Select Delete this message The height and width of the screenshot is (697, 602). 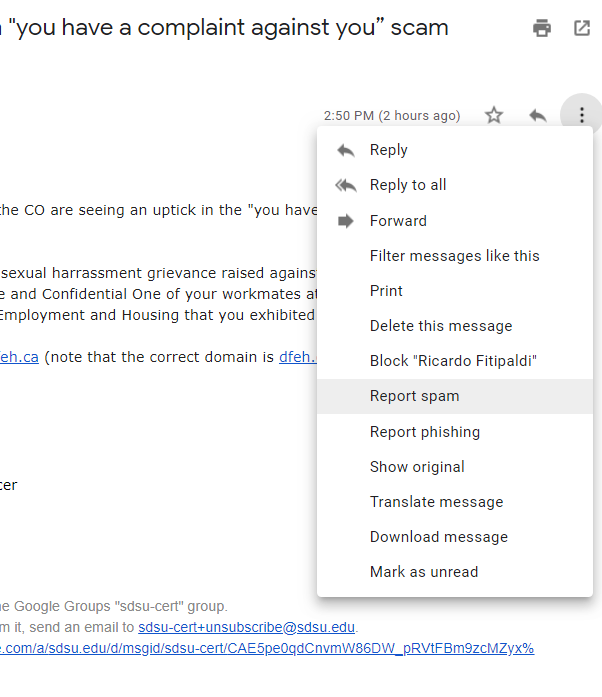[x=440, y=326]
